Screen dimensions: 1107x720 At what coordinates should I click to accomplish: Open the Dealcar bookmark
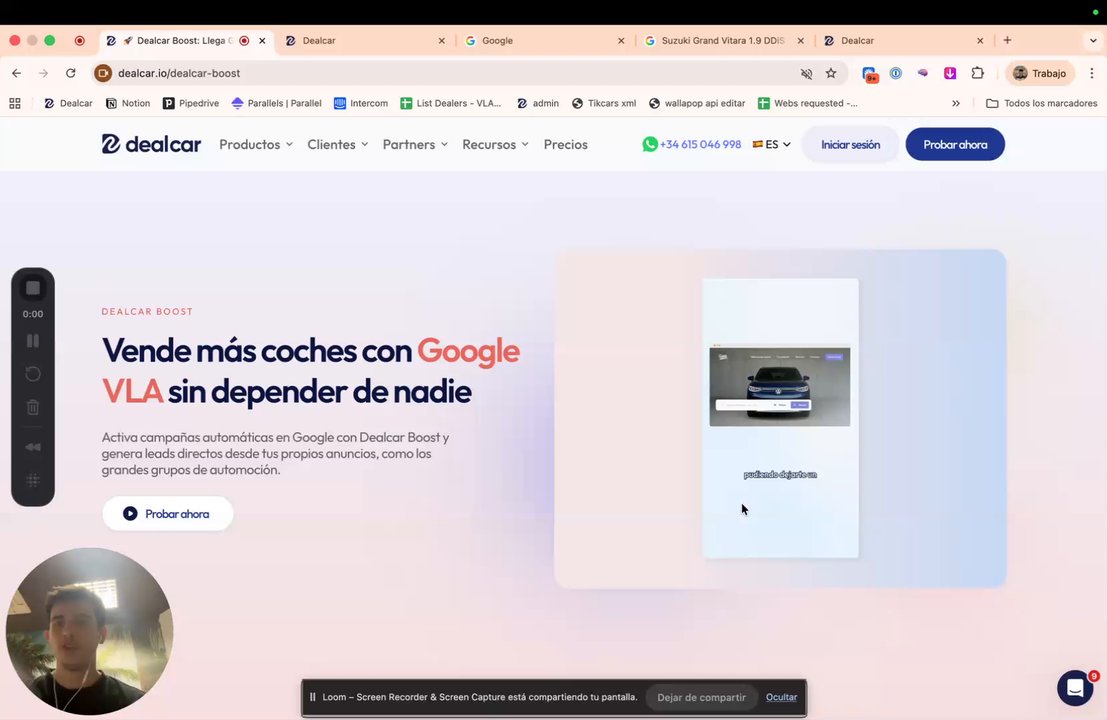coord(68,103)
